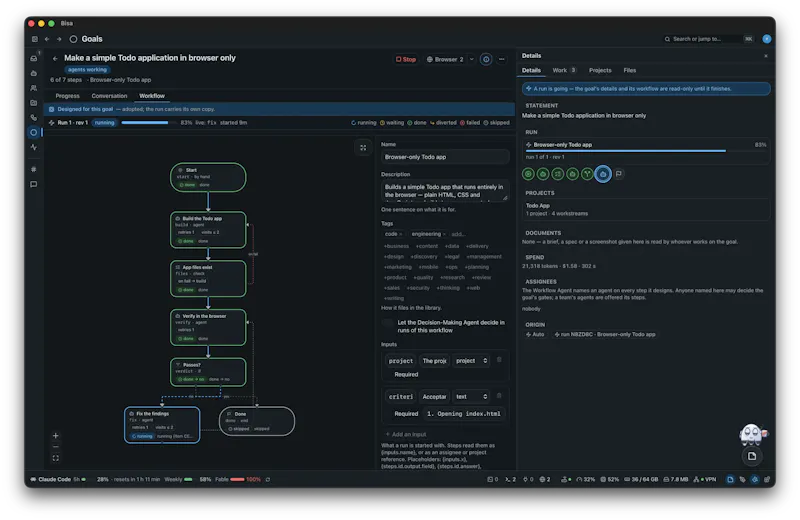Click the document button under the ghost mascot
Screen dimensions: 800x520
tap(752, 456)
